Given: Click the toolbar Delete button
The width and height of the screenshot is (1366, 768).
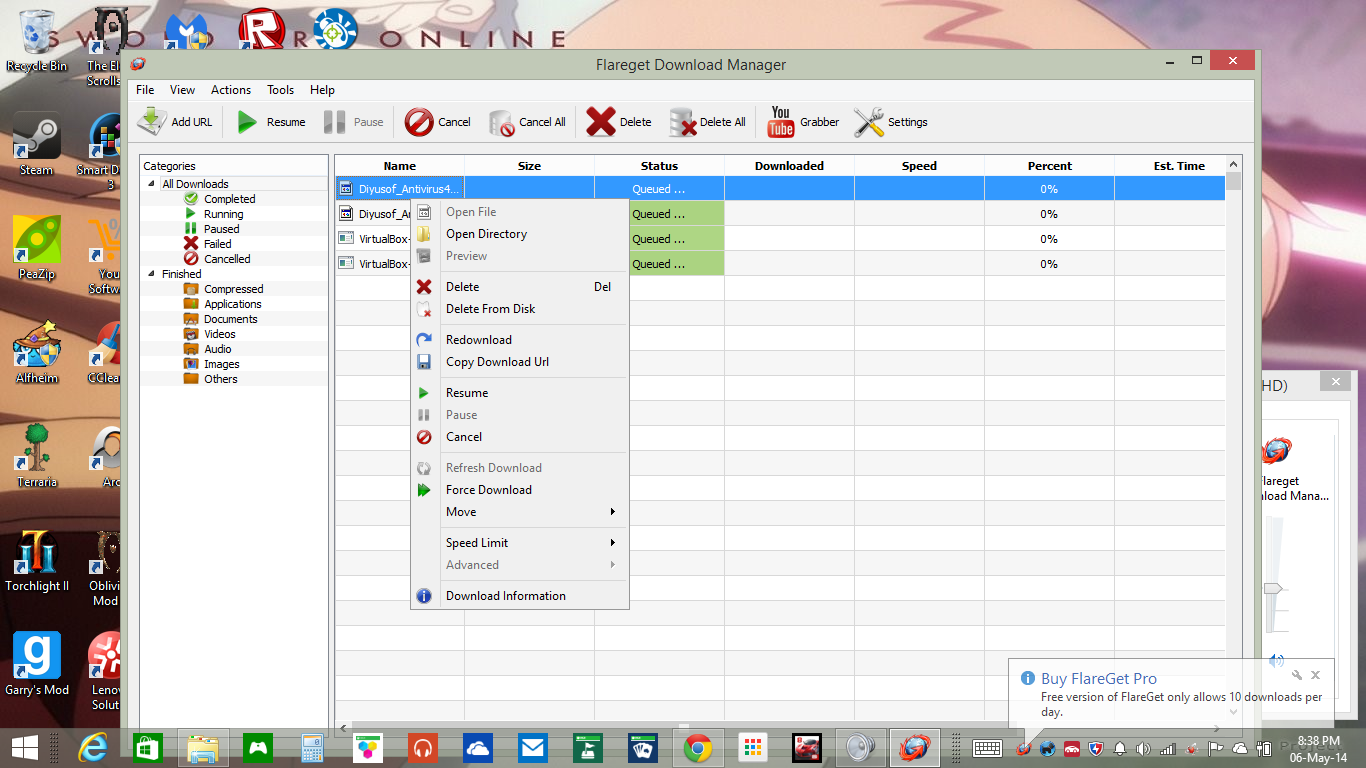Looking at the screenshot, I should click(x=618, y=122).
